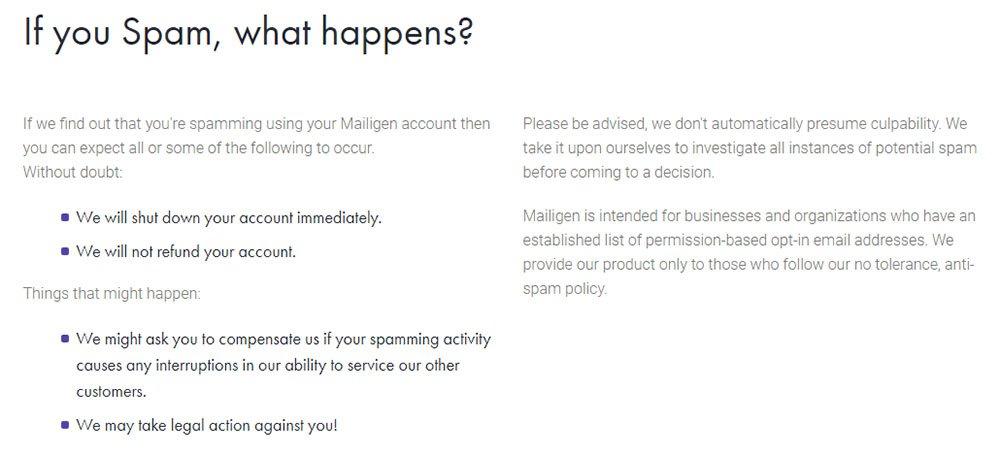Click bullet icon beside 'not refund your account'
The image size is (1000, 454).
click(x=65, y=251)
